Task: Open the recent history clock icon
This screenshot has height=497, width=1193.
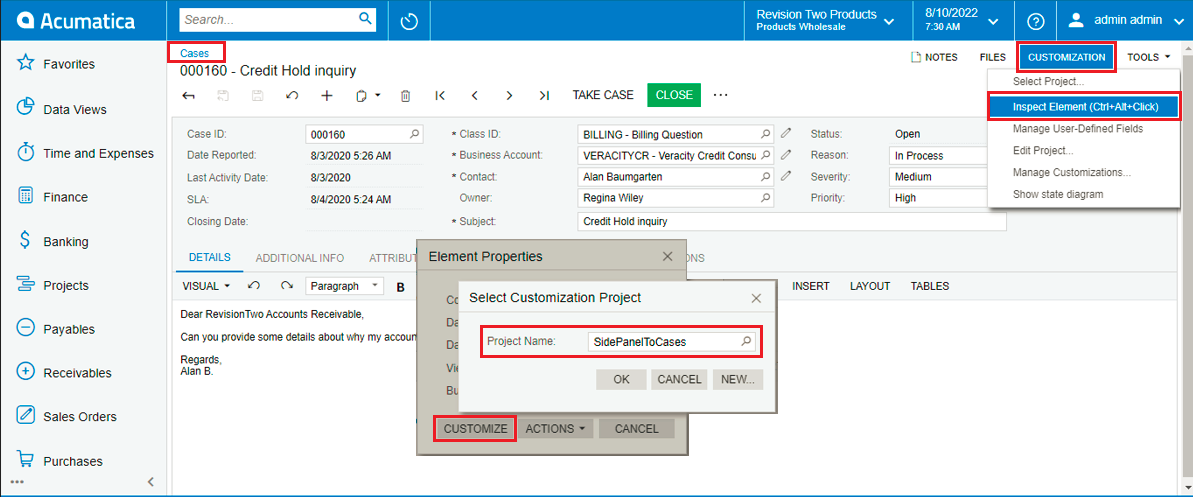Action: tap(409, 21)
